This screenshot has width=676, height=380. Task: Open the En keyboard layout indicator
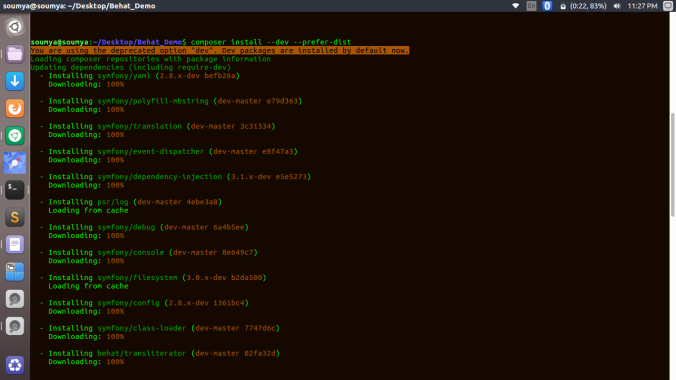point(531,6)
